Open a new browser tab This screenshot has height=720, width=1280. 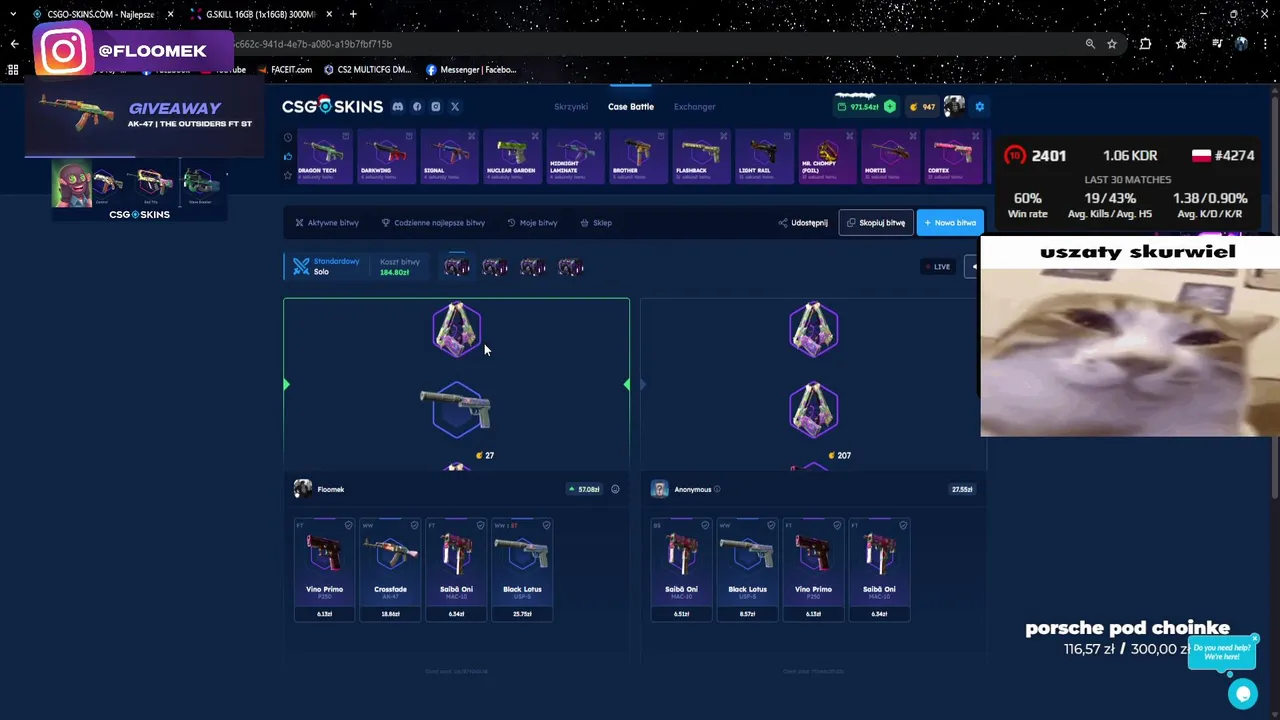click(353, 15)
